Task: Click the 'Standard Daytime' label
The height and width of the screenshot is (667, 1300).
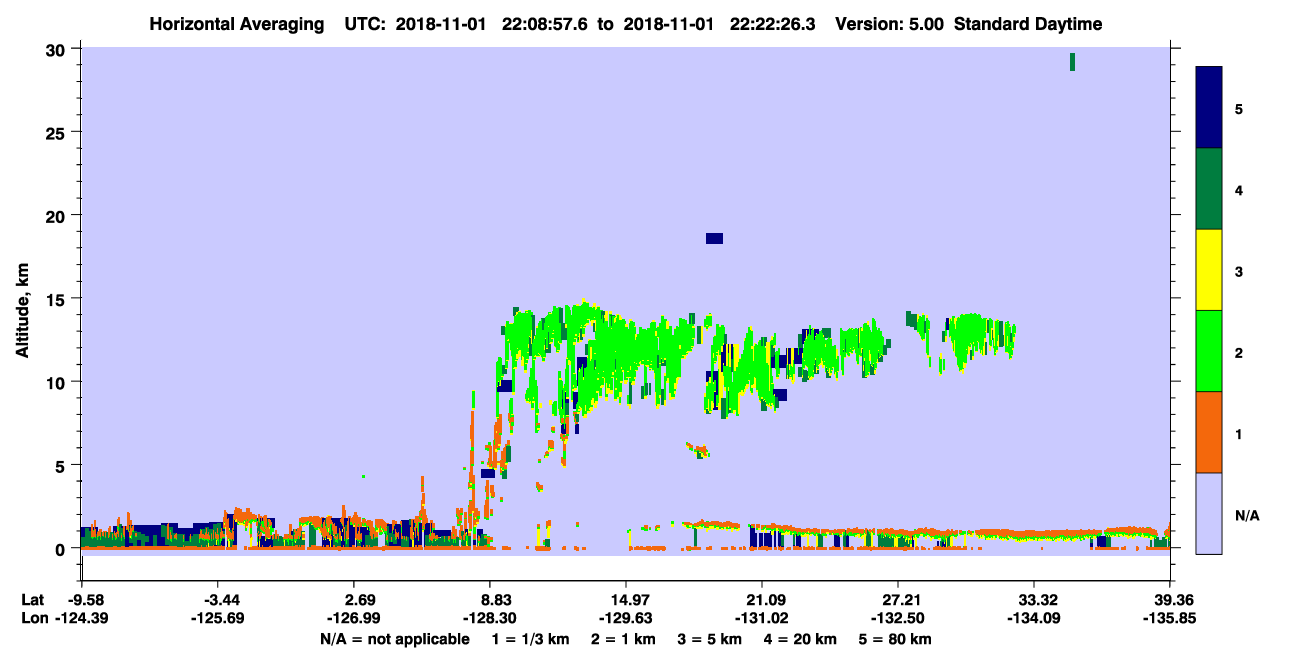Action: [1028, 24]
